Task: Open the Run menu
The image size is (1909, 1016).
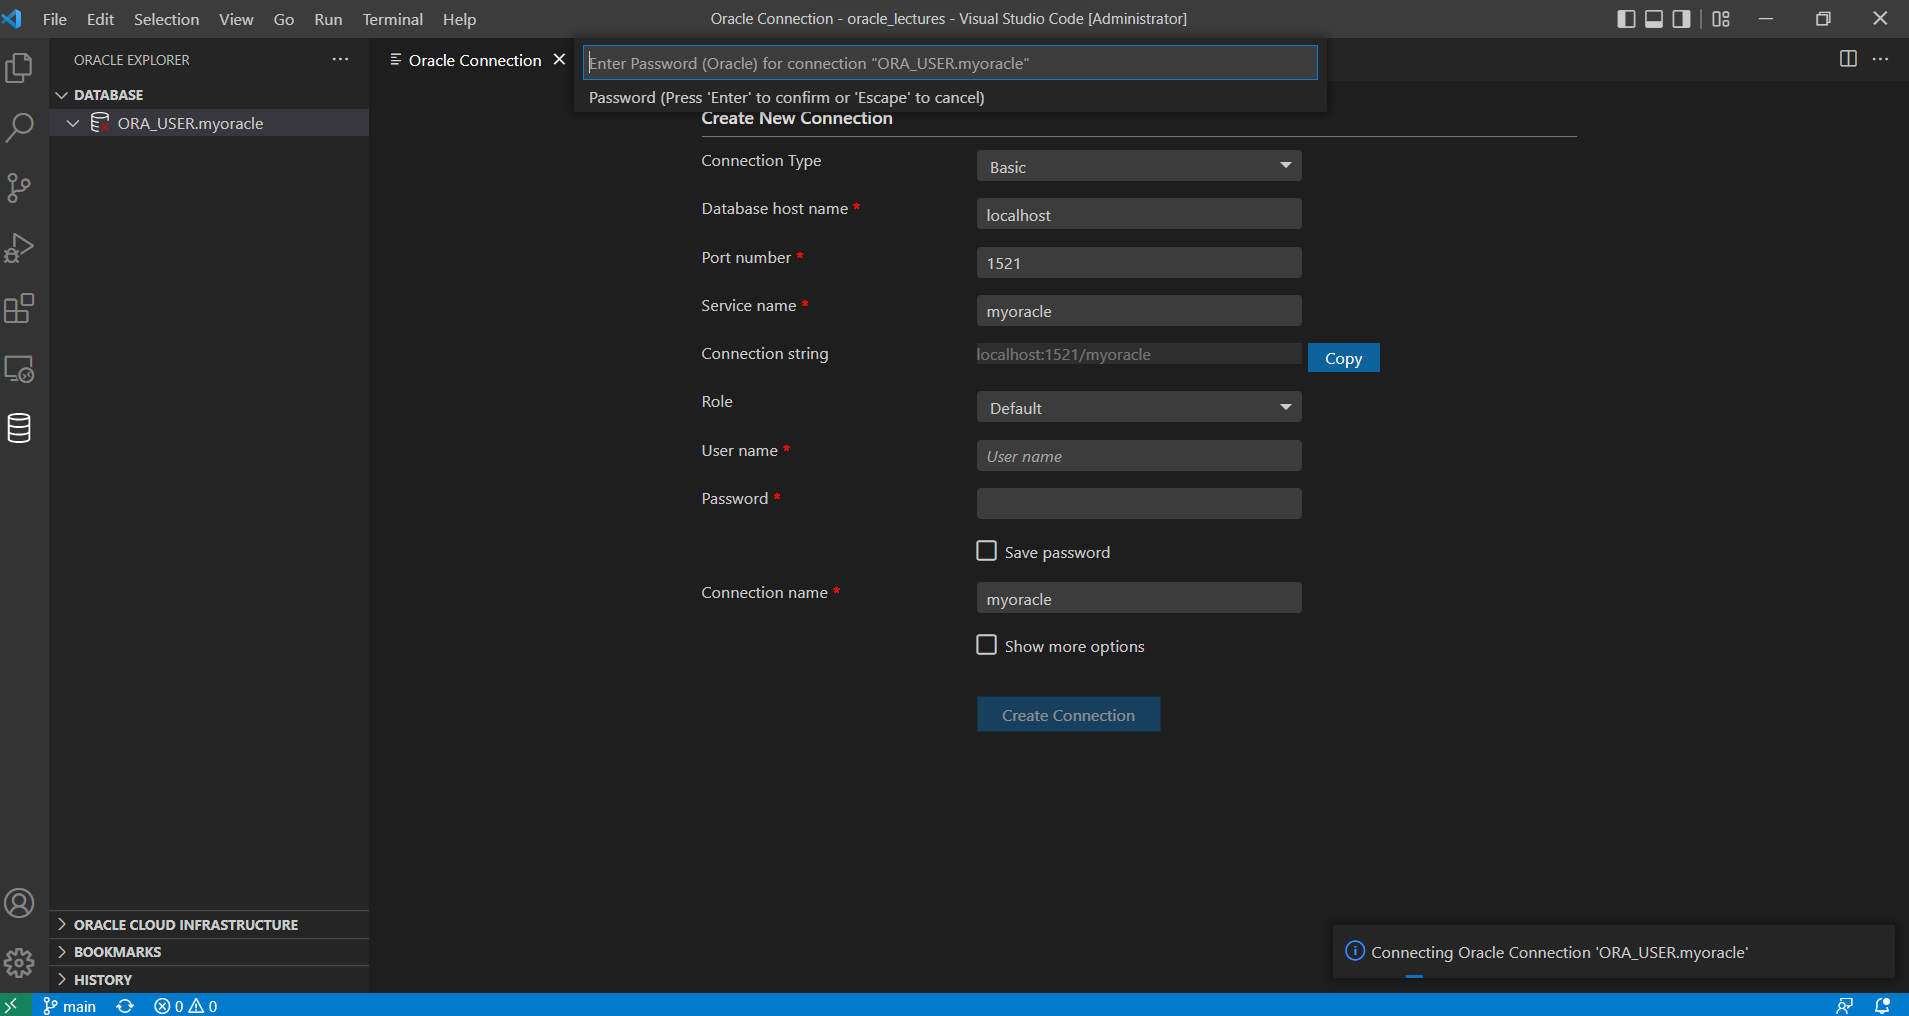Action: [328, 19]
